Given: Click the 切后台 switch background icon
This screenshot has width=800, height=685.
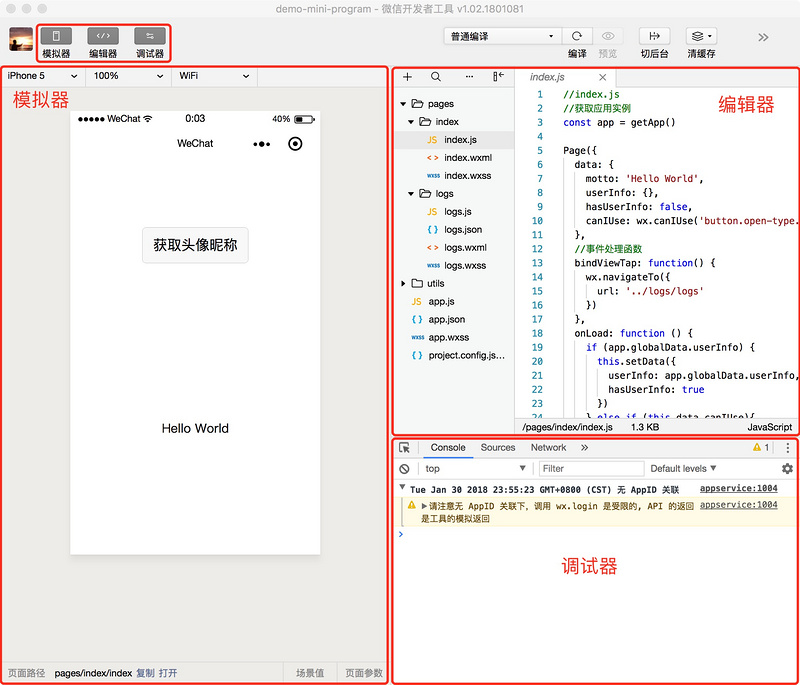Looking at the screenshot, I should pos(655,36).
